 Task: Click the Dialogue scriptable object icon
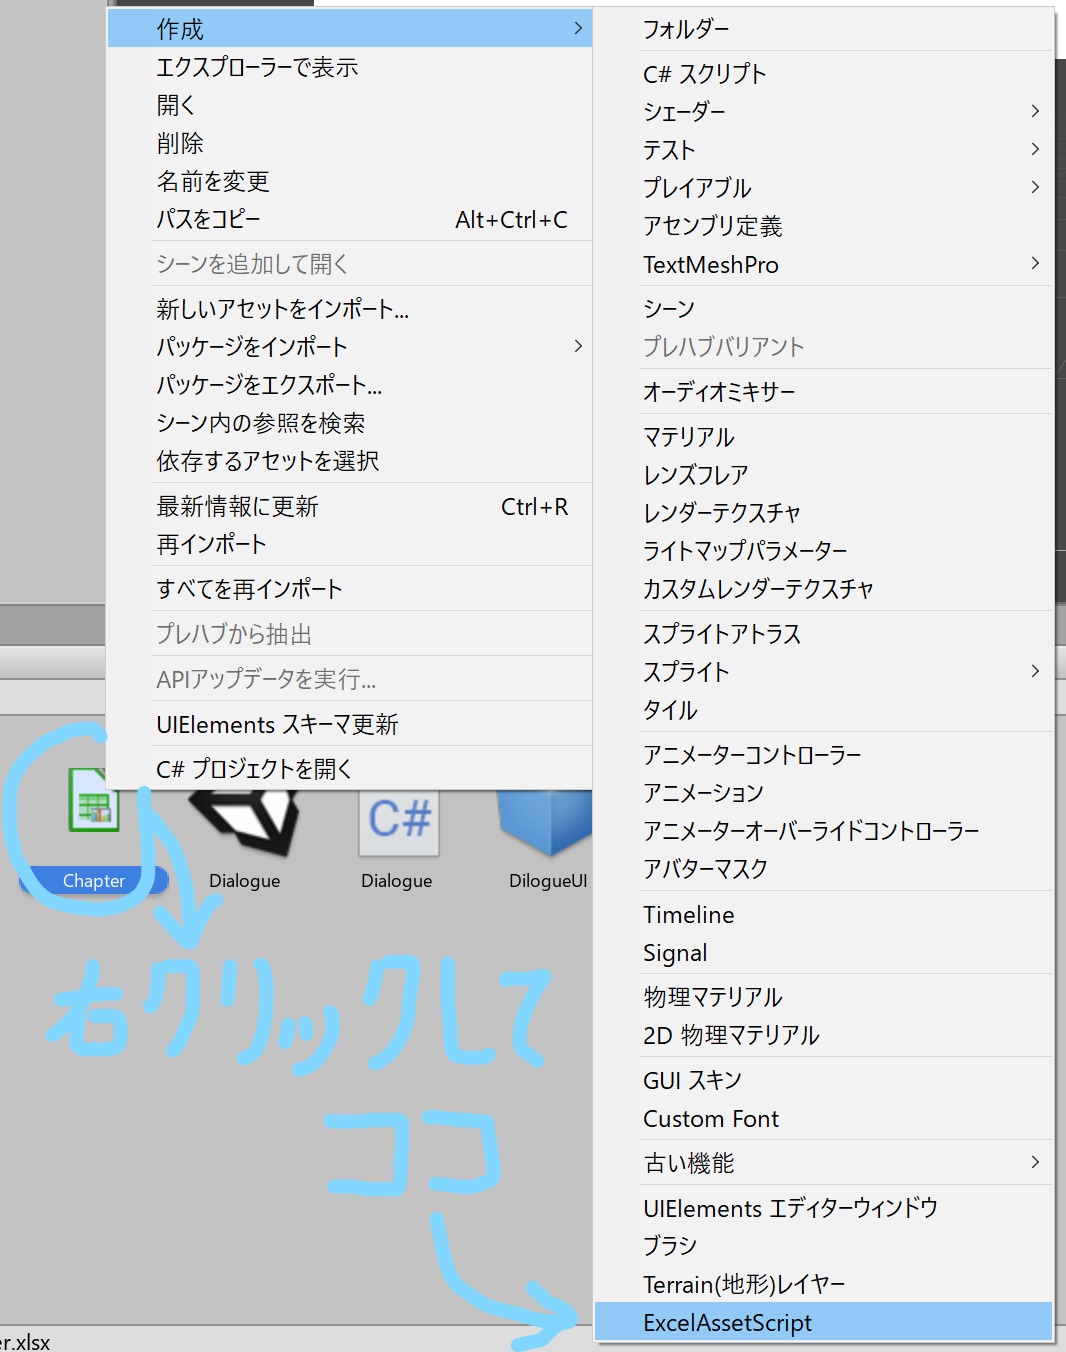tap(243, 820)
